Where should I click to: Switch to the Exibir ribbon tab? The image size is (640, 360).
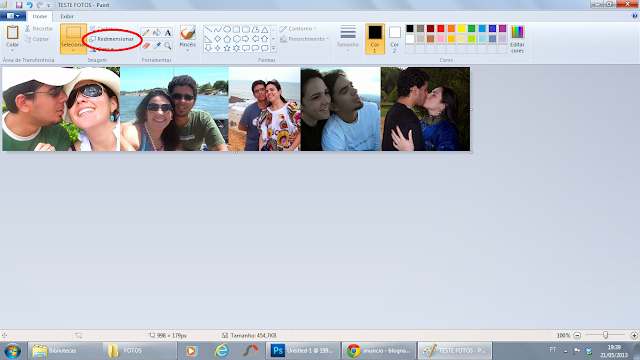click(67, 16)
